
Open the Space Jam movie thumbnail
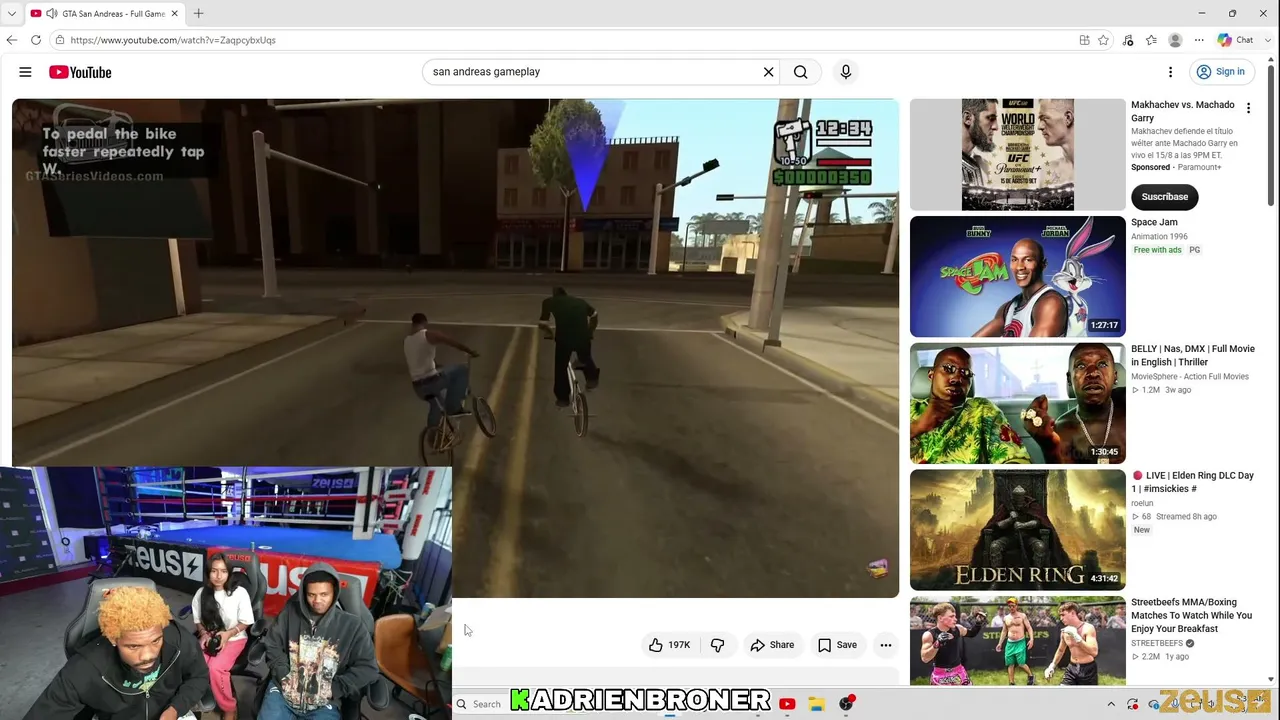point(1017,276)
